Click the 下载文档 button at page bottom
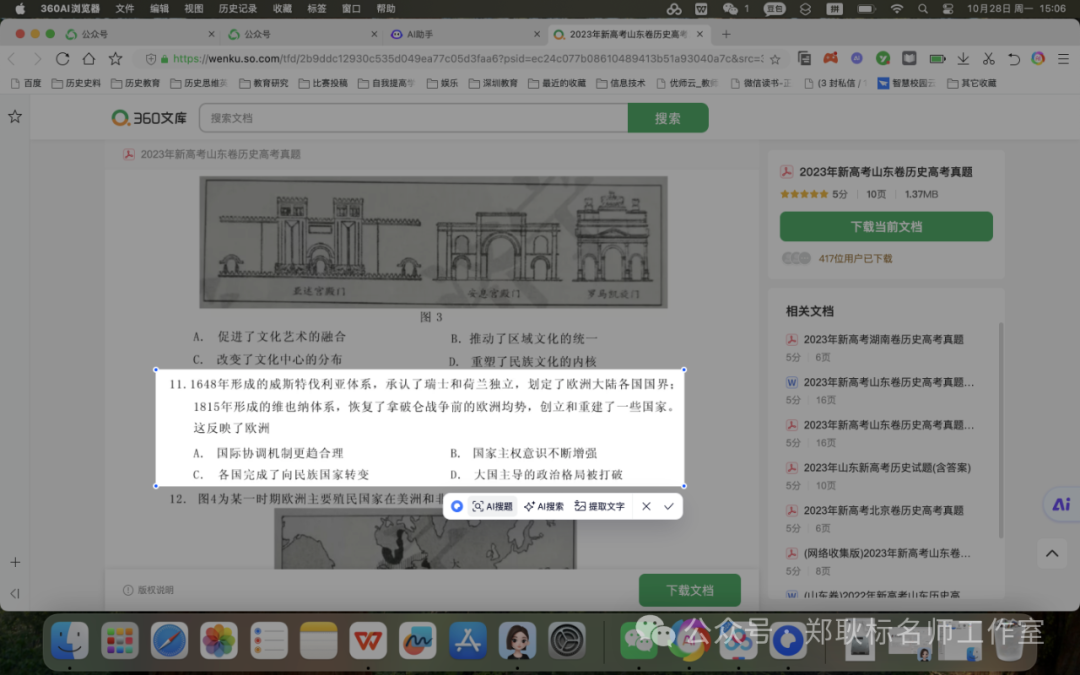Viewport: 1080px width, 675px height. [x=689, y=590]
